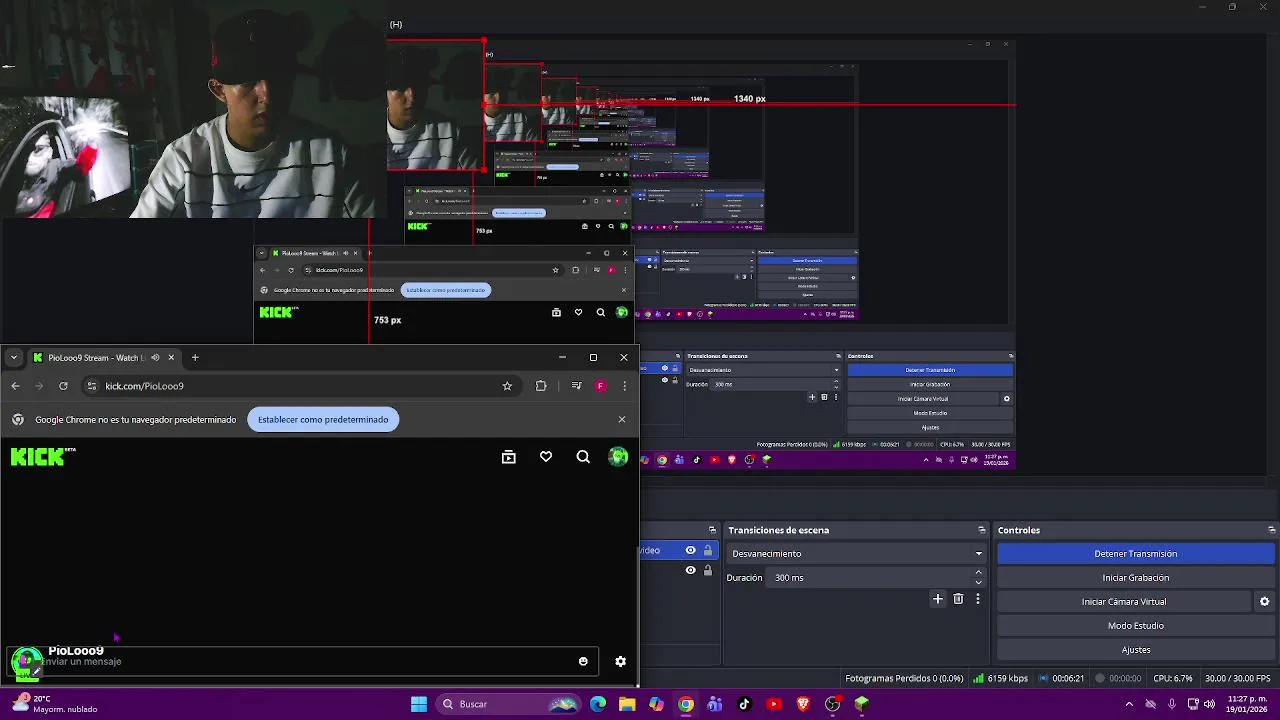1280x720 pixels.
Task: Open Kick search
Action: pyautogui.click(x=583, y=457)
